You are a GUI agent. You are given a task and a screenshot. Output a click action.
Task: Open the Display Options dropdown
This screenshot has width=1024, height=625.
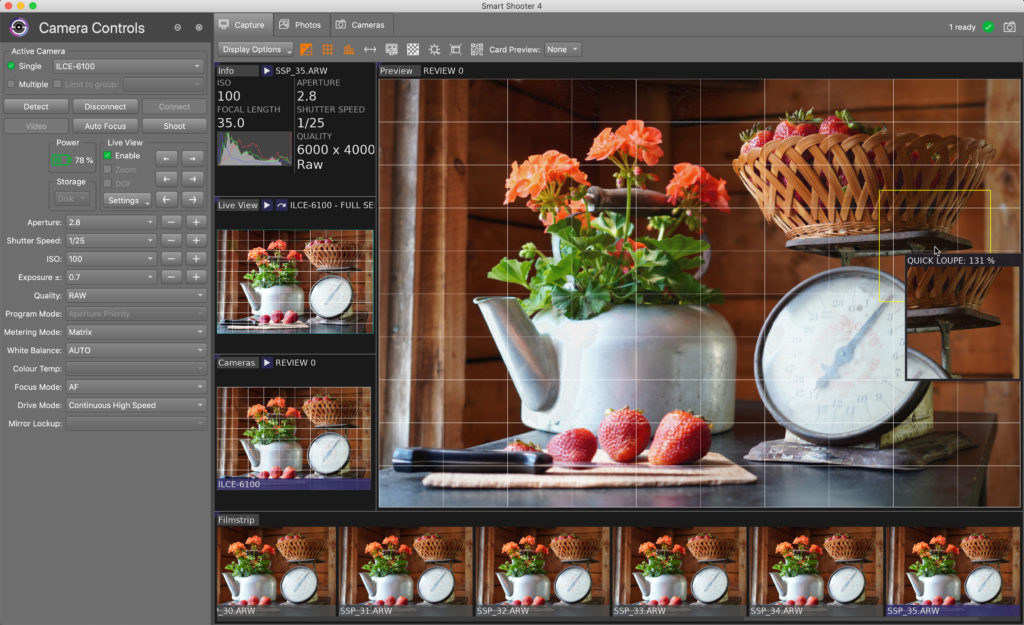pos(255,49)
